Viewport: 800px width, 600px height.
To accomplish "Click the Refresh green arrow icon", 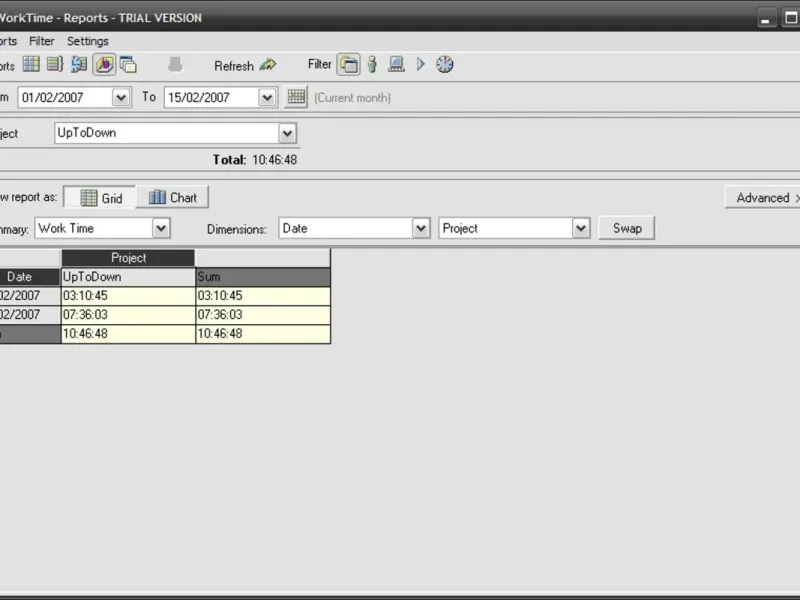I will point(268,65).
